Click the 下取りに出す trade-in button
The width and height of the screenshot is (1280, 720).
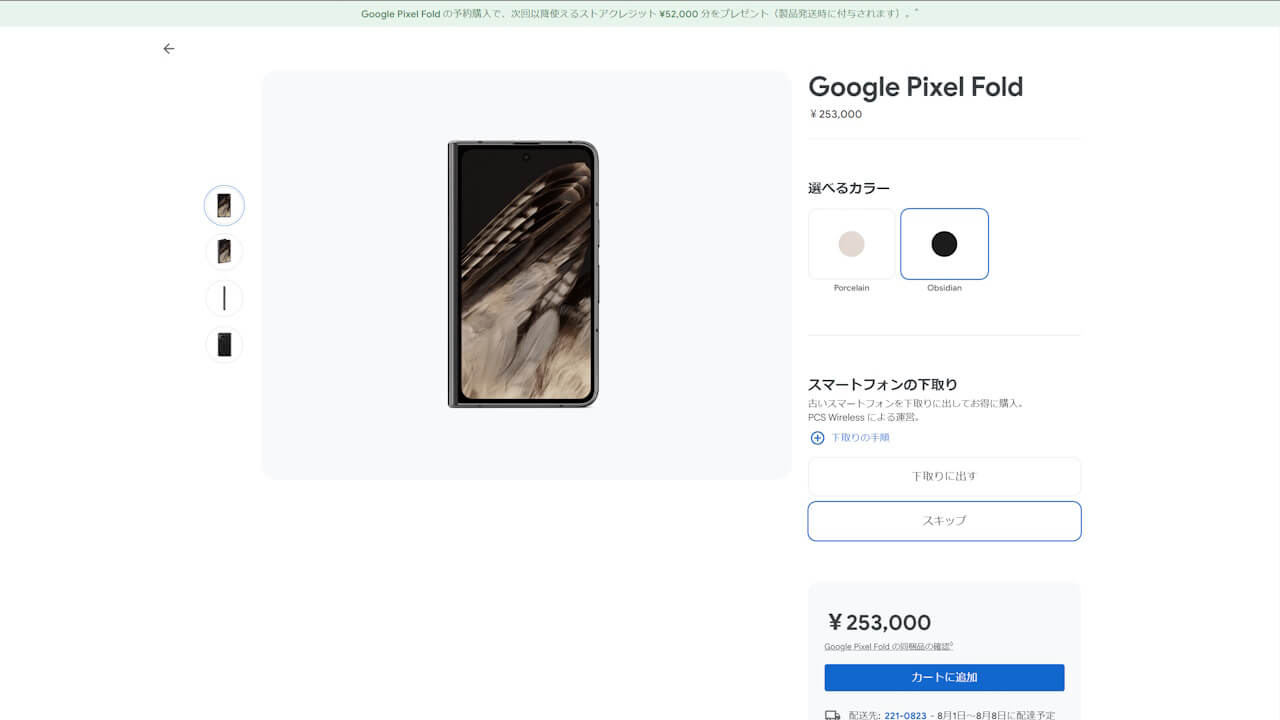pos(944,477)
